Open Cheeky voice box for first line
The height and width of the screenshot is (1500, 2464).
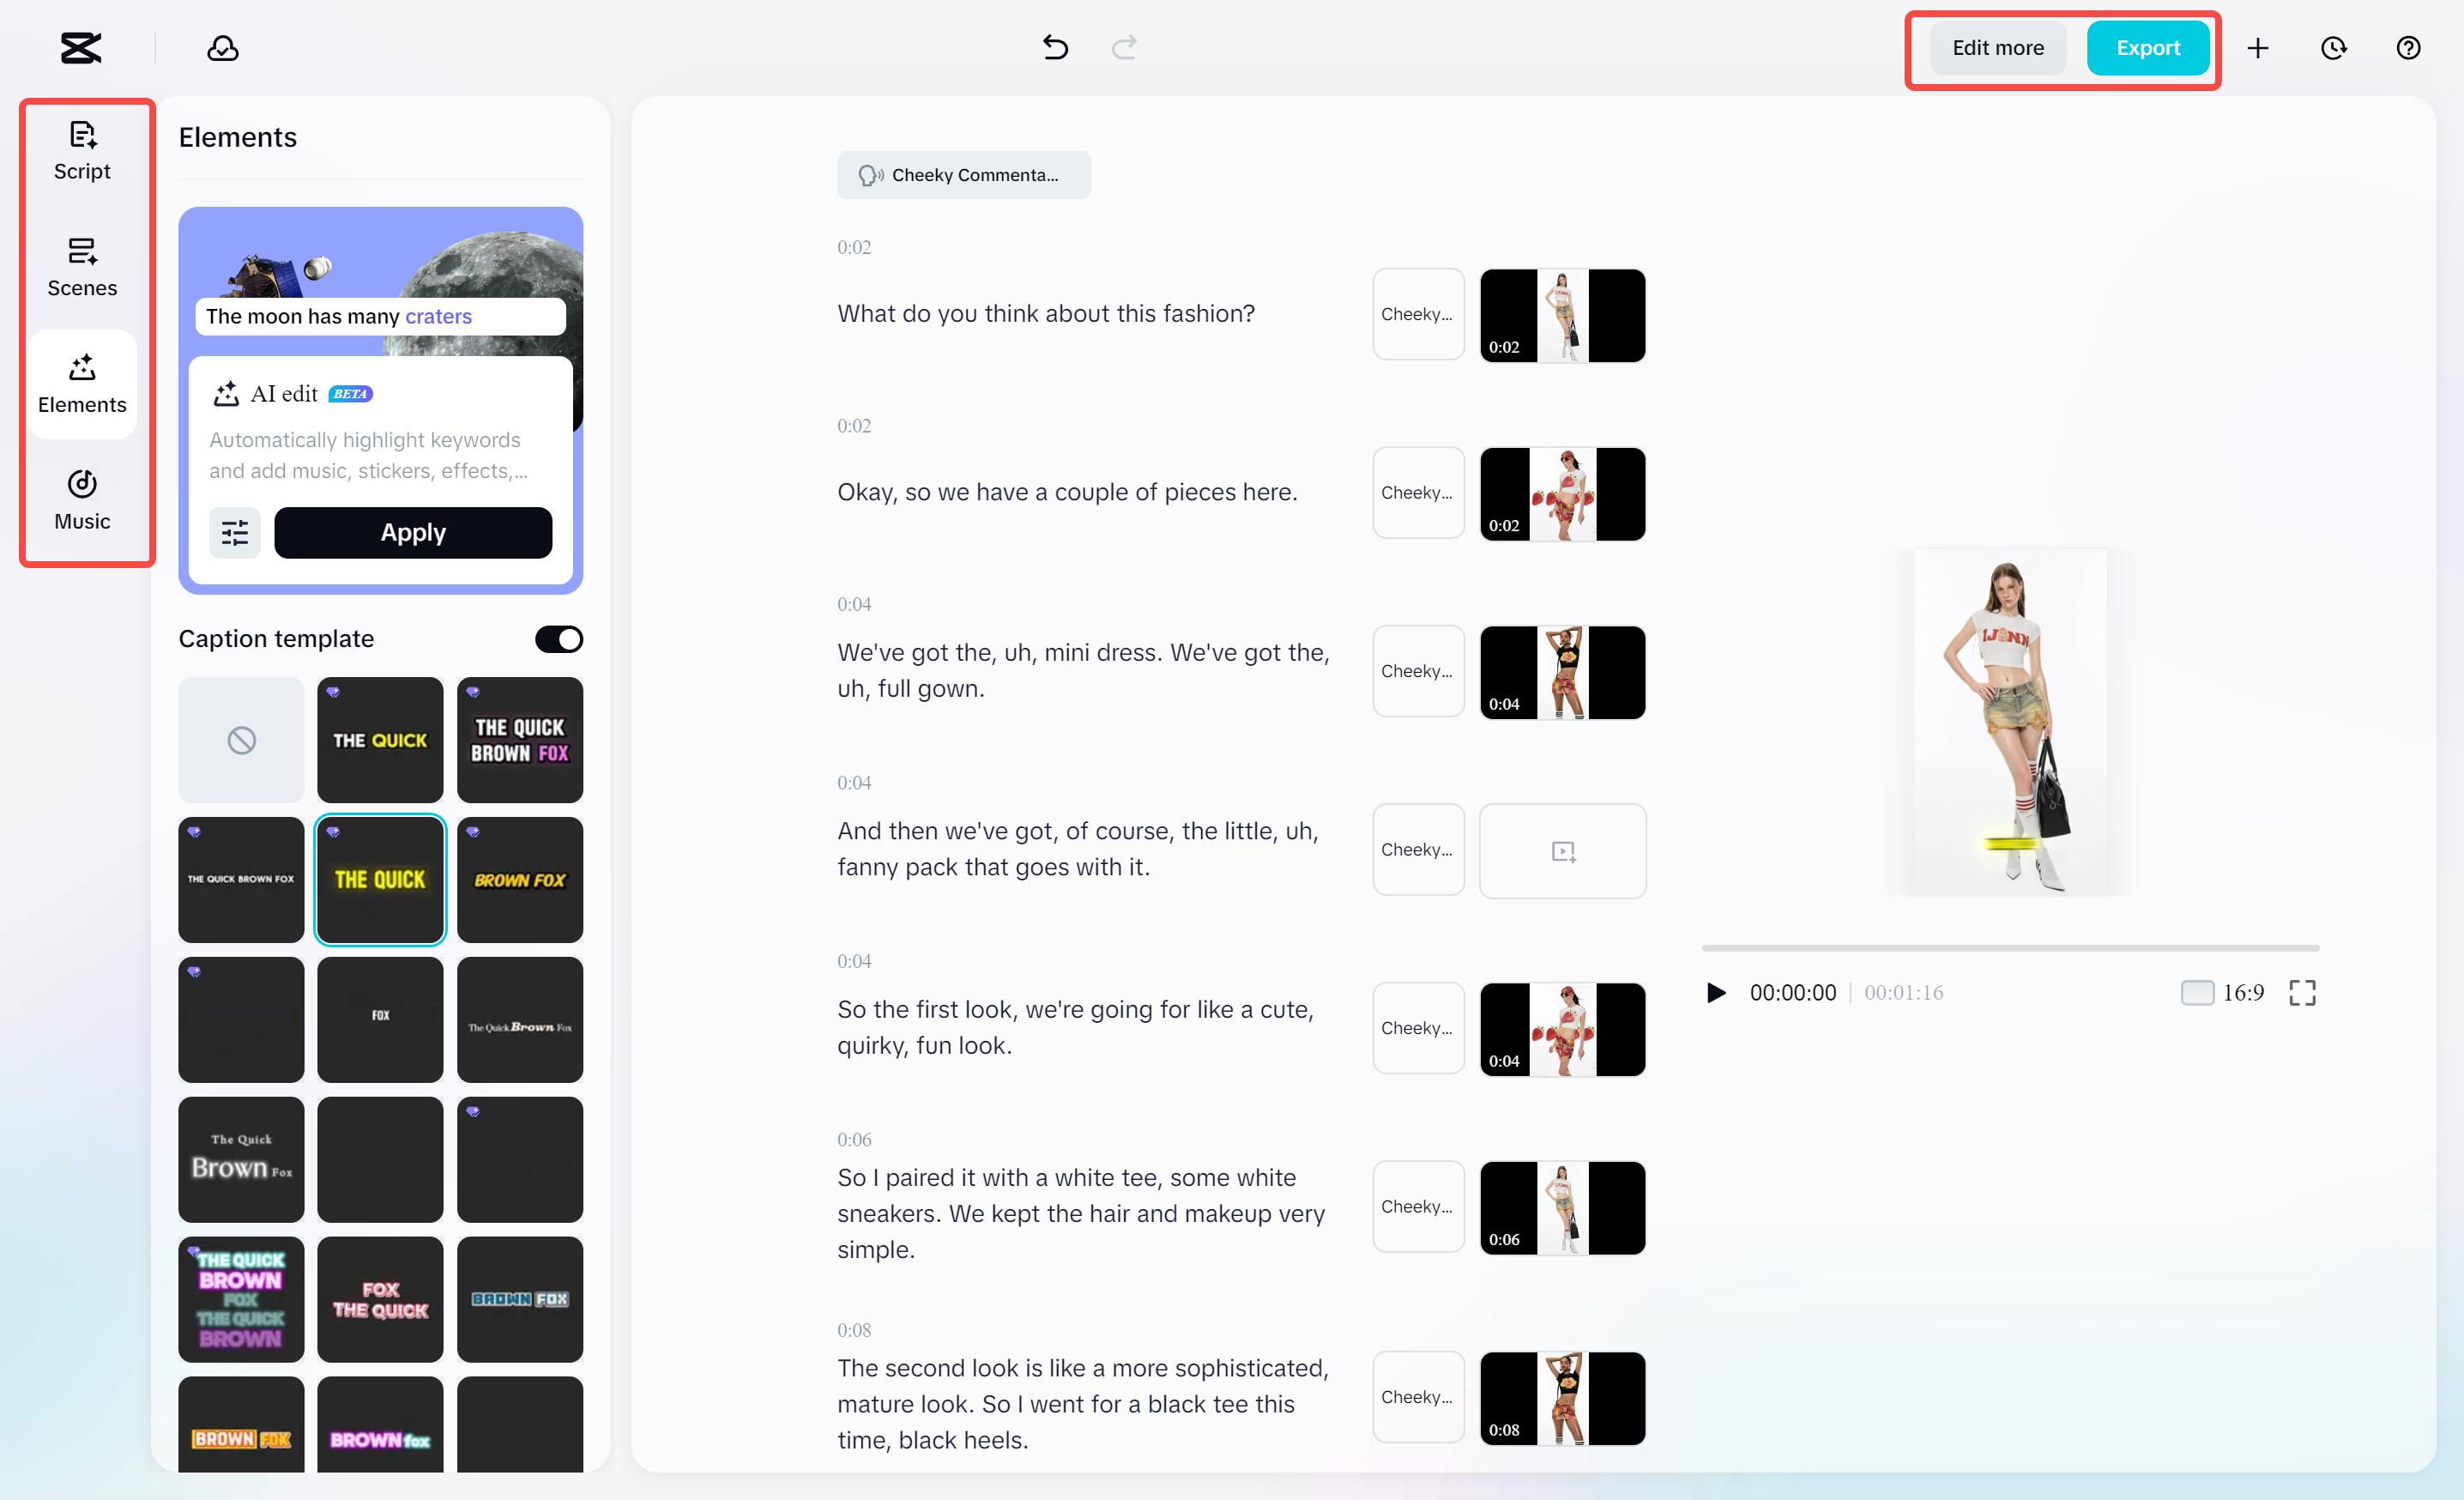click(1417, 314)
